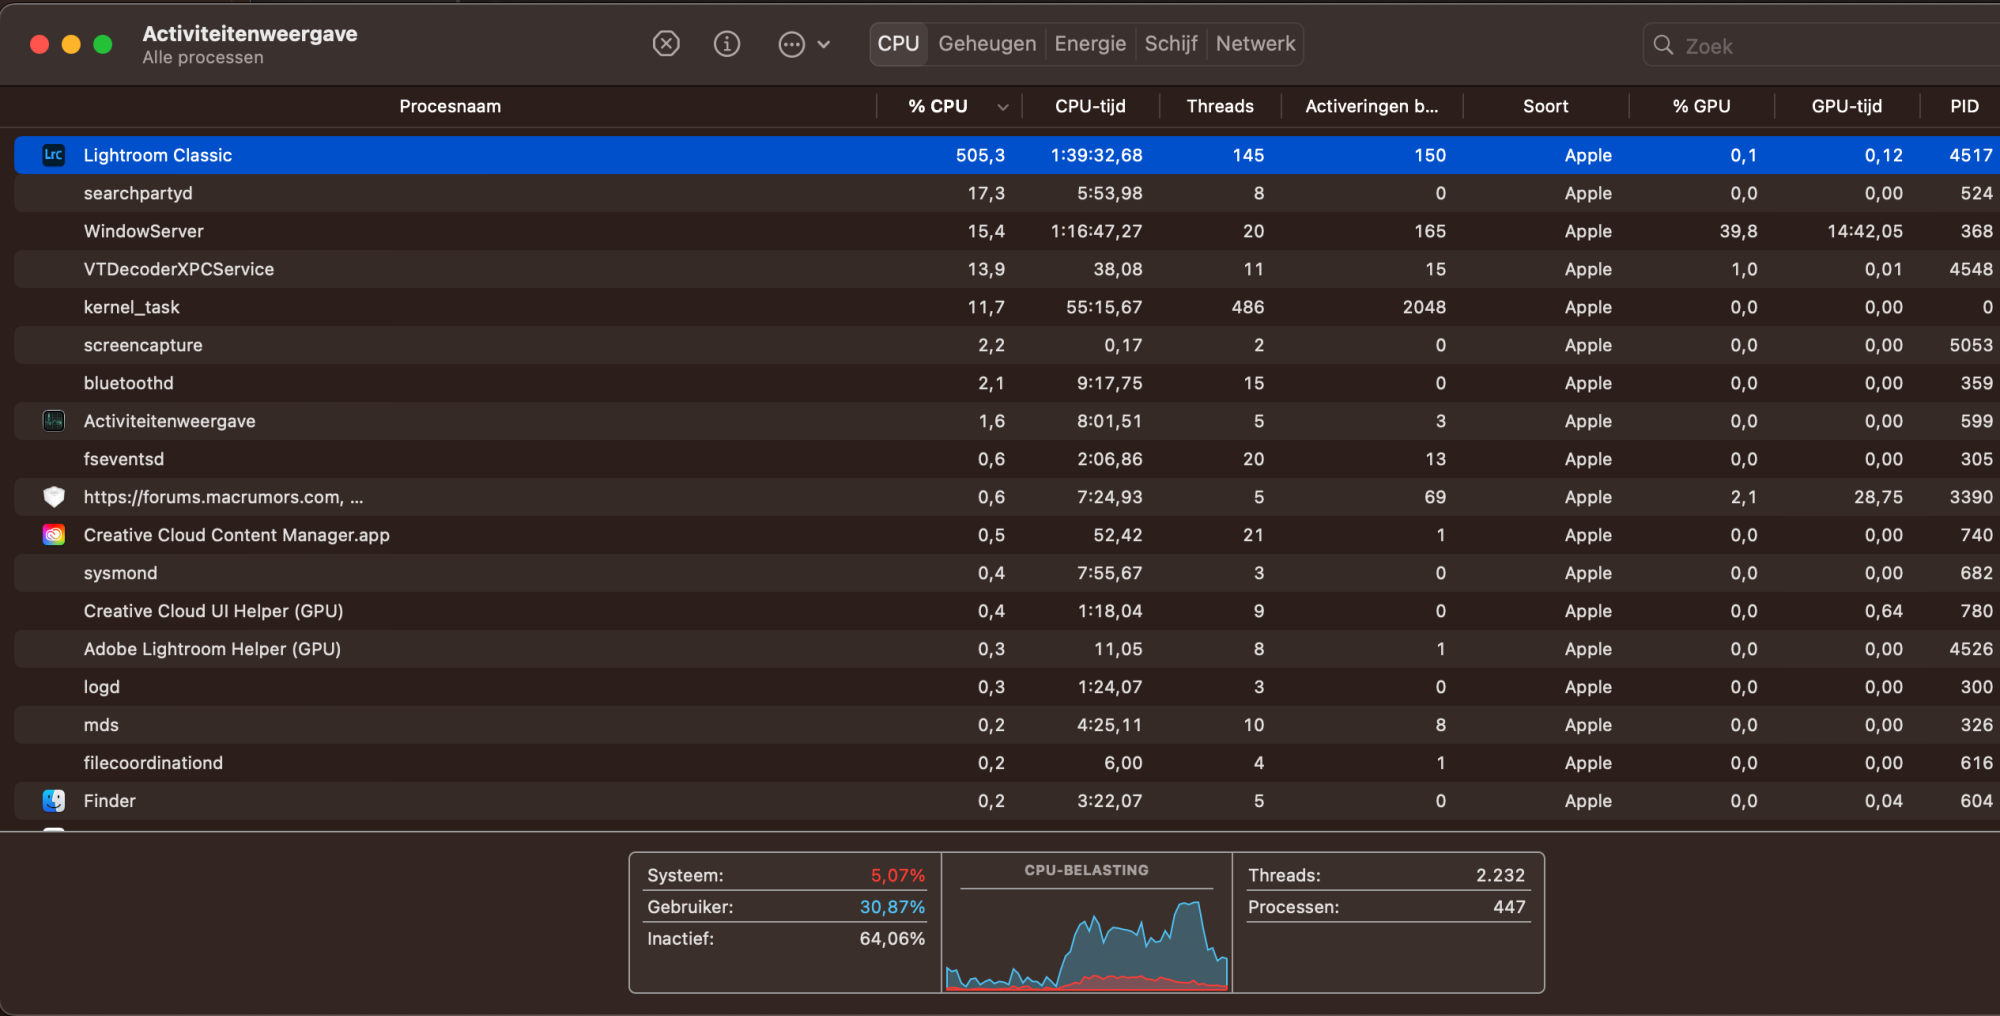Sort by the GPU-tijd column header

[1846, 106]
